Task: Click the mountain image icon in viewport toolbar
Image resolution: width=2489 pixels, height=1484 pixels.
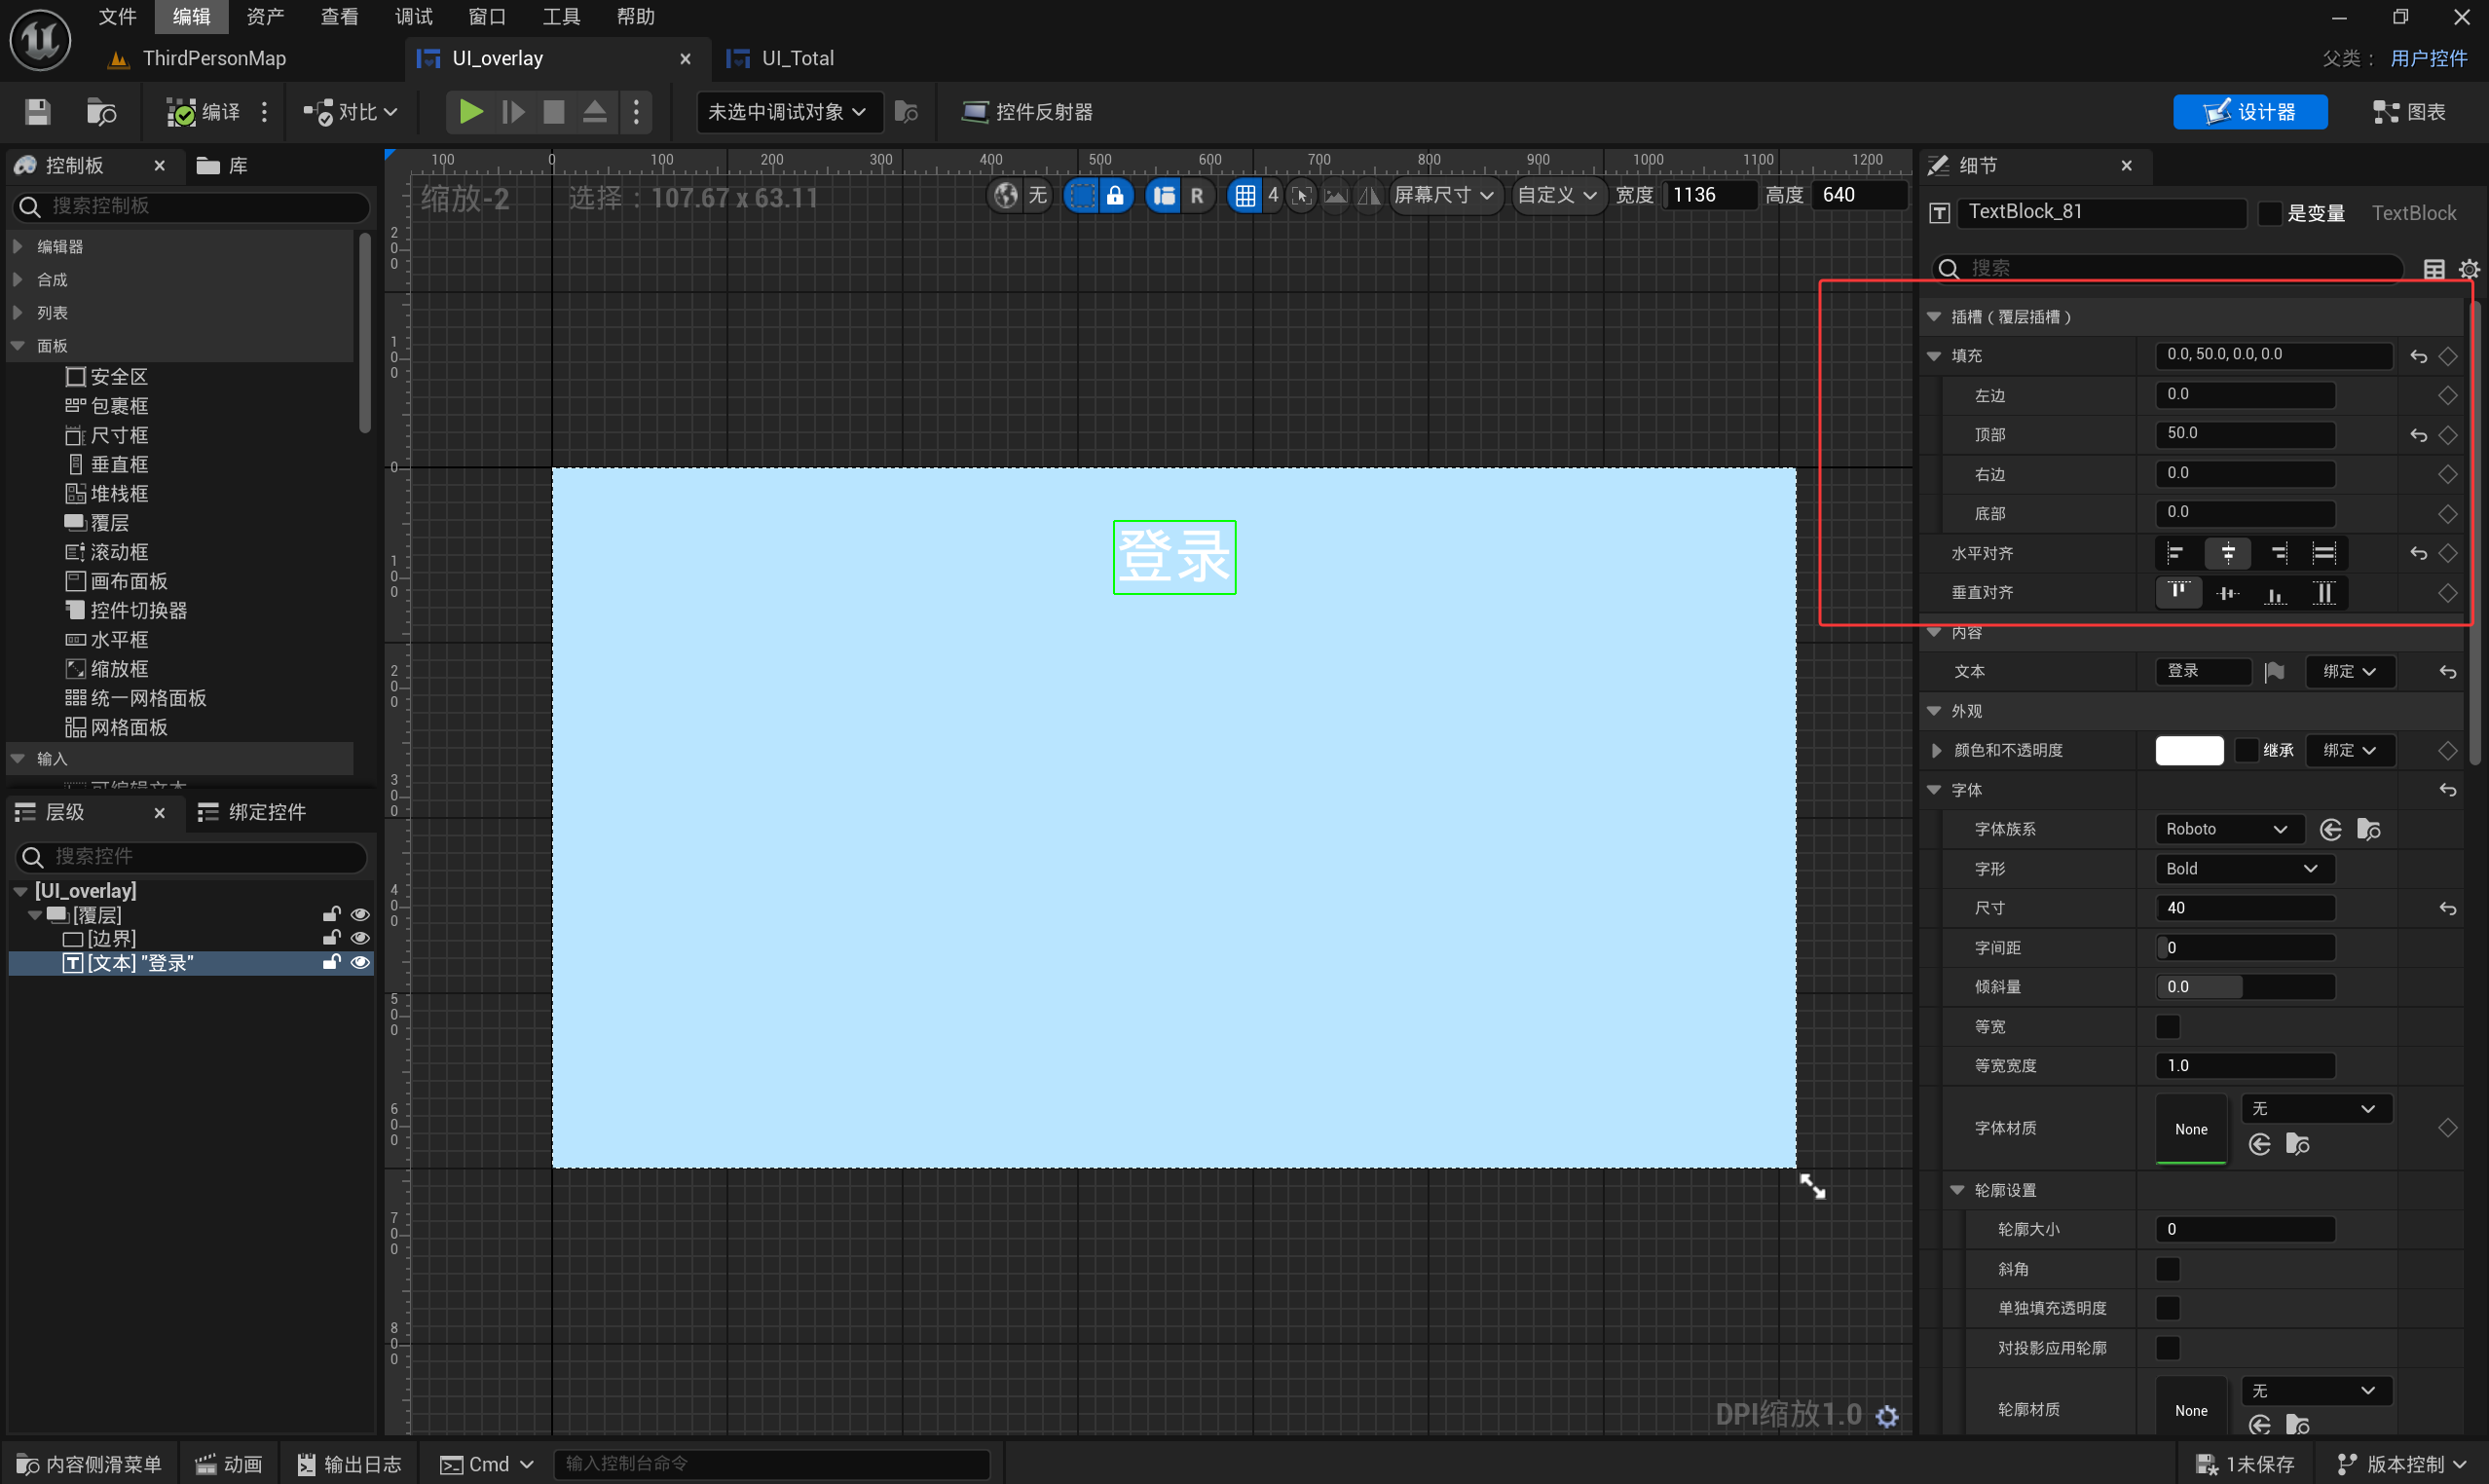Action: (1336, 195)
